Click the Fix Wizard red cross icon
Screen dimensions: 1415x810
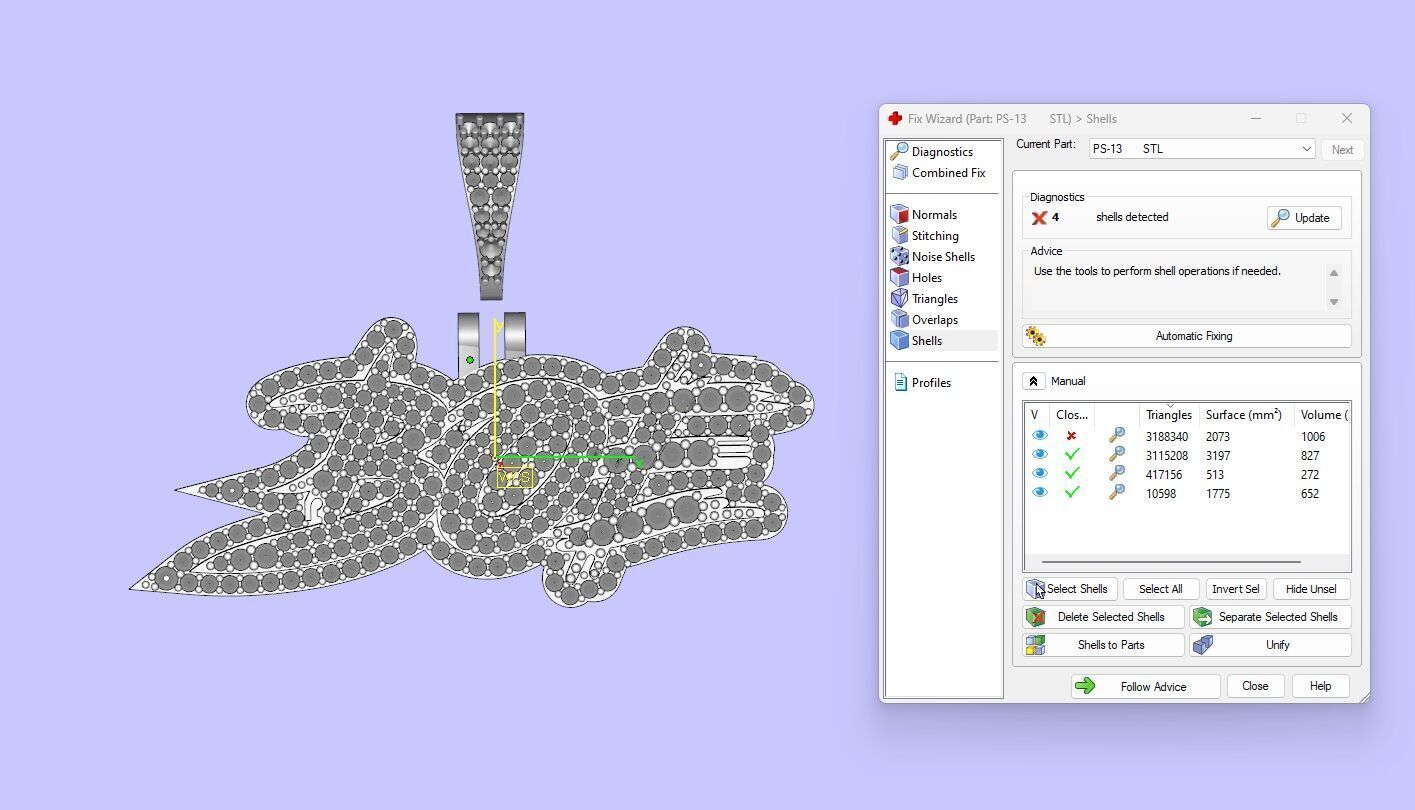pos(895,118)
